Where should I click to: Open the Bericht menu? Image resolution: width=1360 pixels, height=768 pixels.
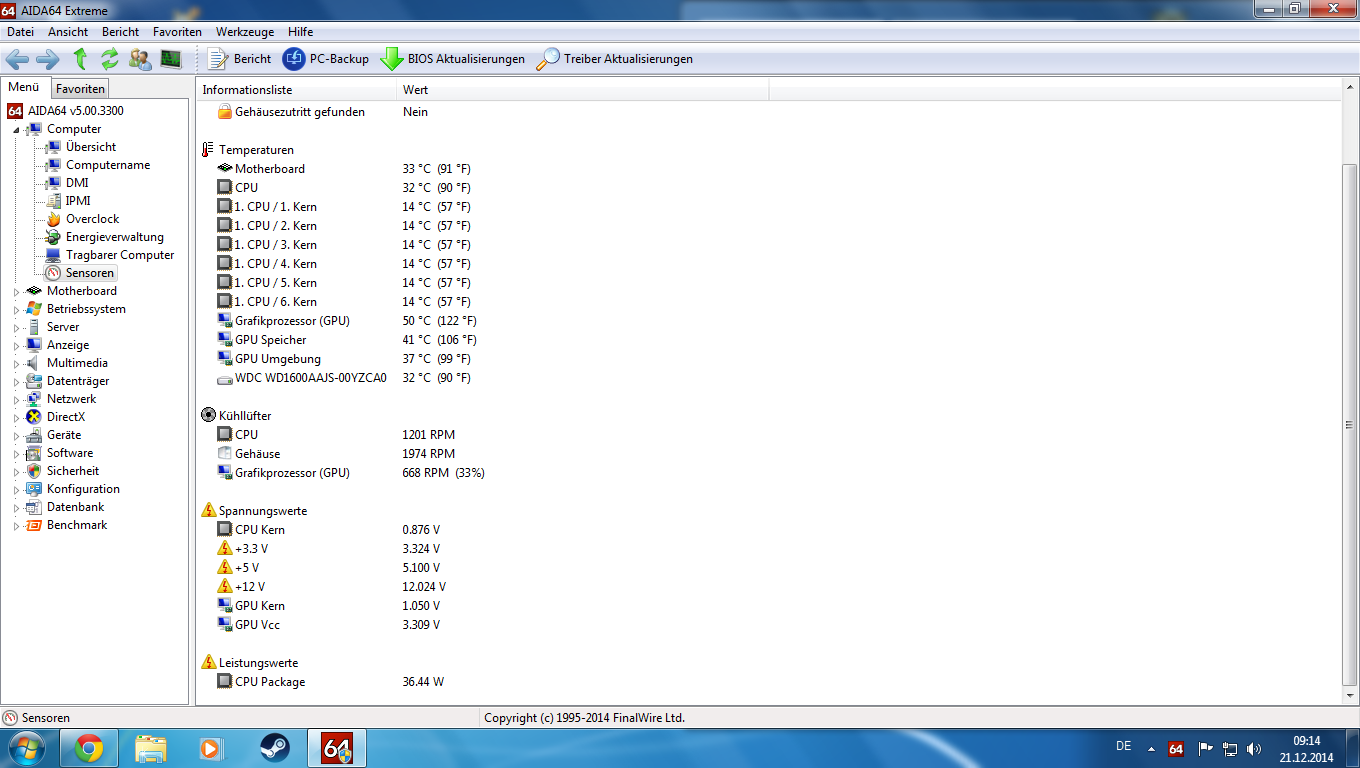(121, 32)
